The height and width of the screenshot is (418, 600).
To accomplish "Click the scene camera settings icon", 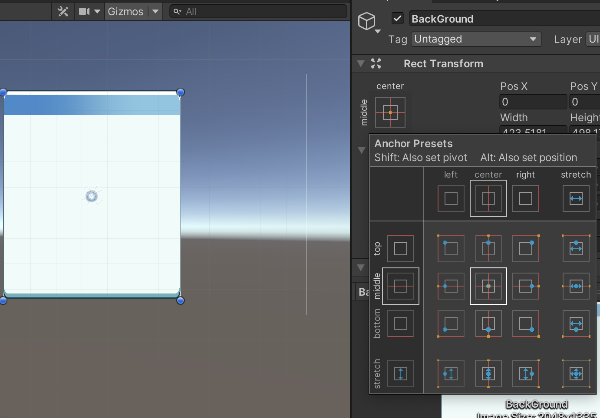I will tap(84, 11).
